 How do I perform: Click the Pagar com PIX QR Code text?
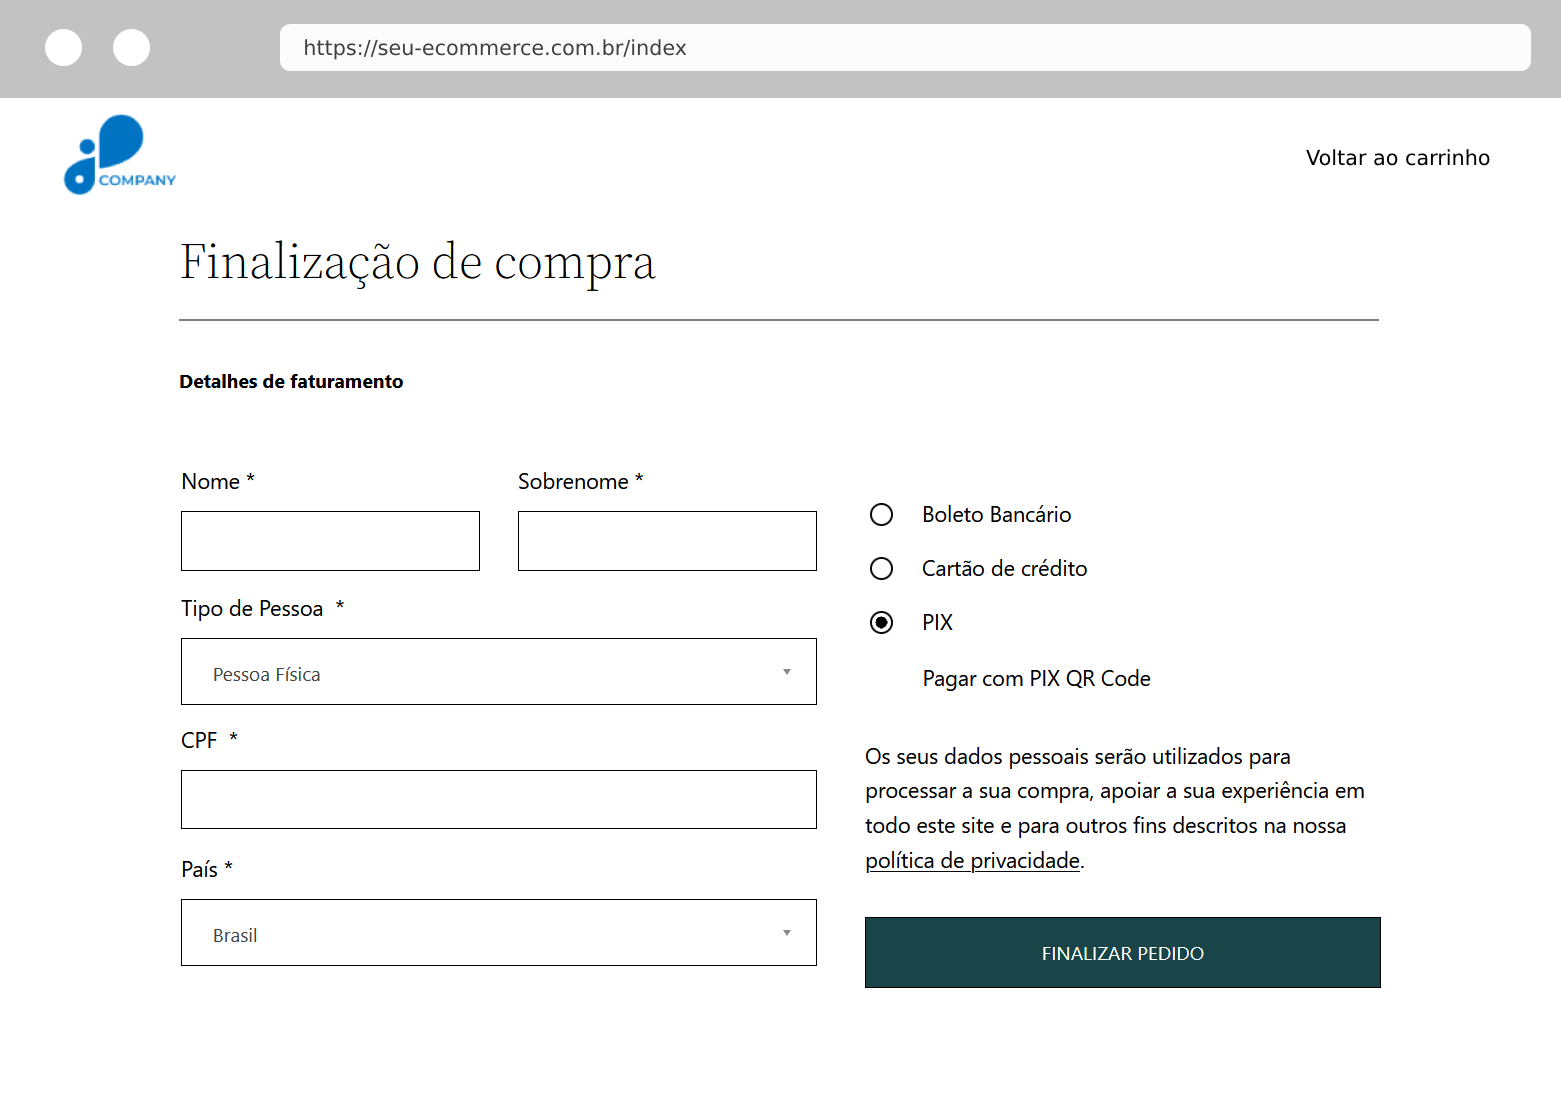1036,679
